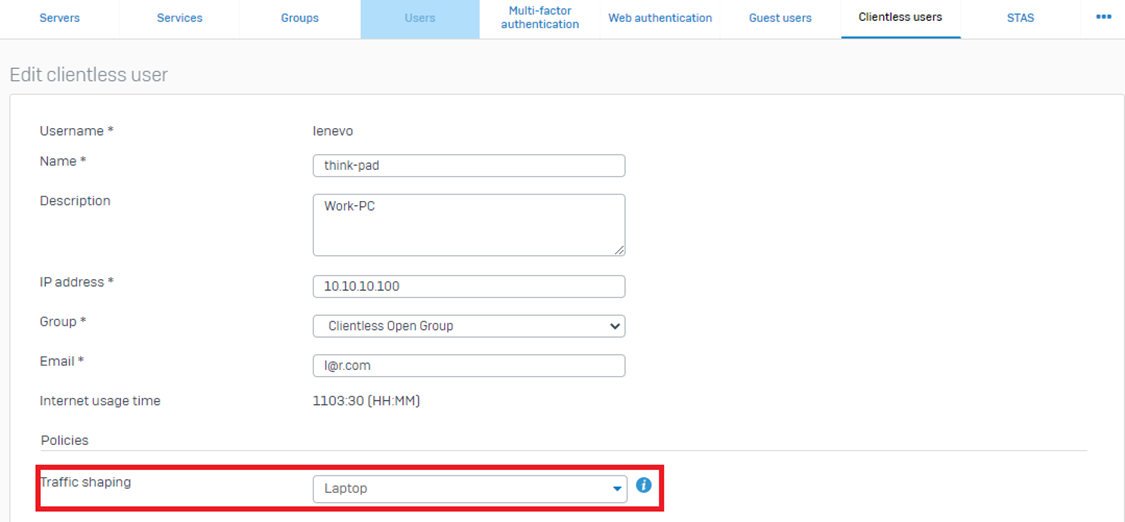Image resolution: width=1125 pixels, height=522 pixels.
Task: Go to the Groups tab
Action: coord(300,18)
